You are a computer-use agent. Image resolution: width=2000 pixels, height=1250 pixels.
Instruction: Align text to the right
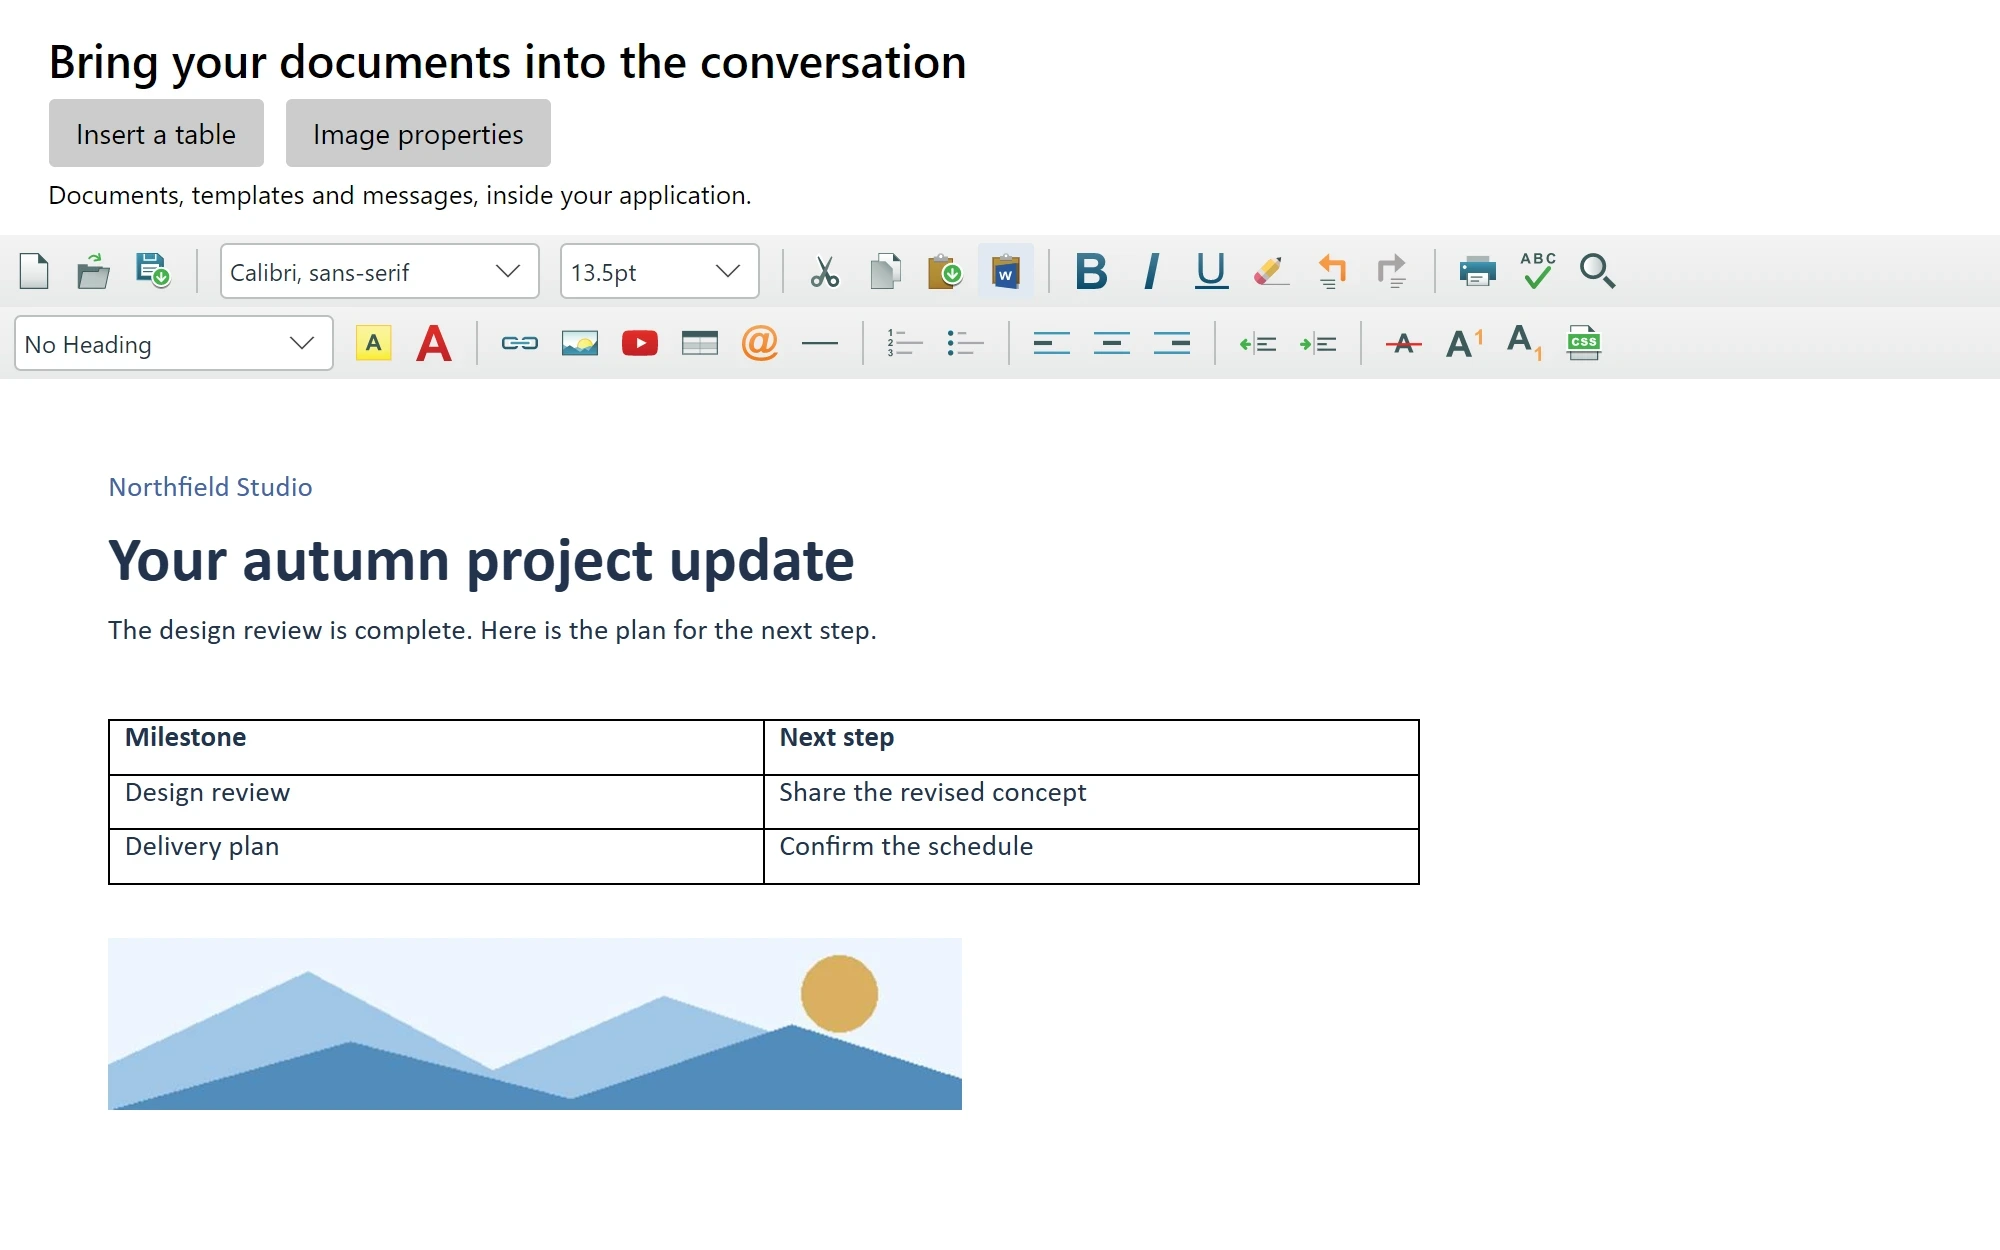tap(1172, 343)
